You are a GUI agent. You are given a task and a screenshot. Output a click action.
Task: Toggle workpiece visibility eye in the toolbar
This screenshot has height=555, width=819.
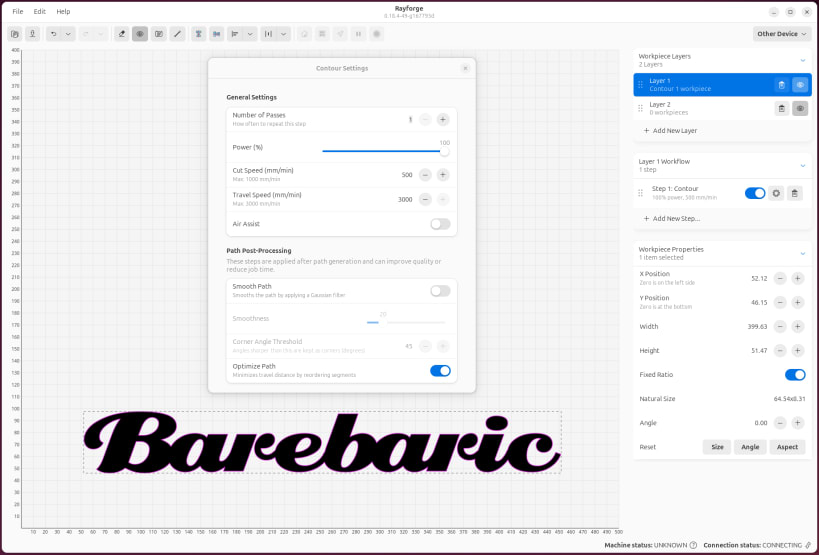click(140, 34)
